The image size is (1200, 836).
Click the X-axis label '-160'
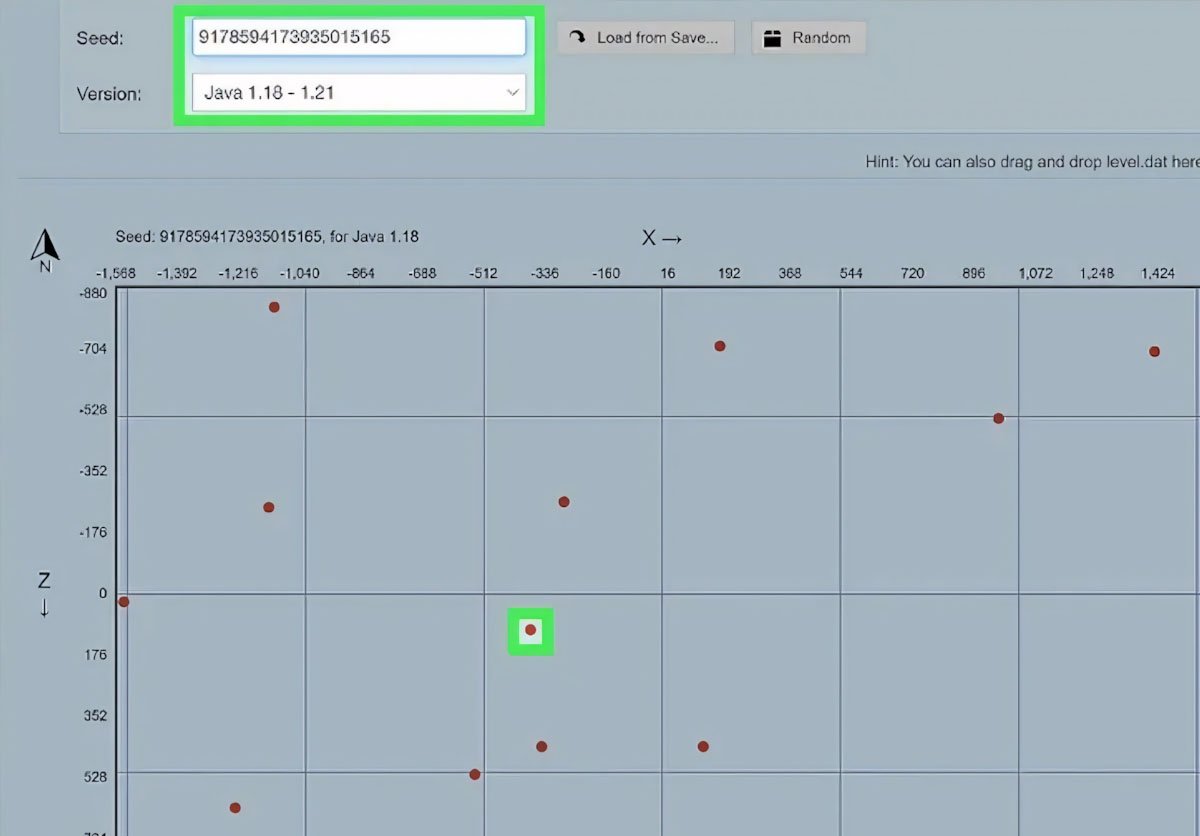click(606, 273)
